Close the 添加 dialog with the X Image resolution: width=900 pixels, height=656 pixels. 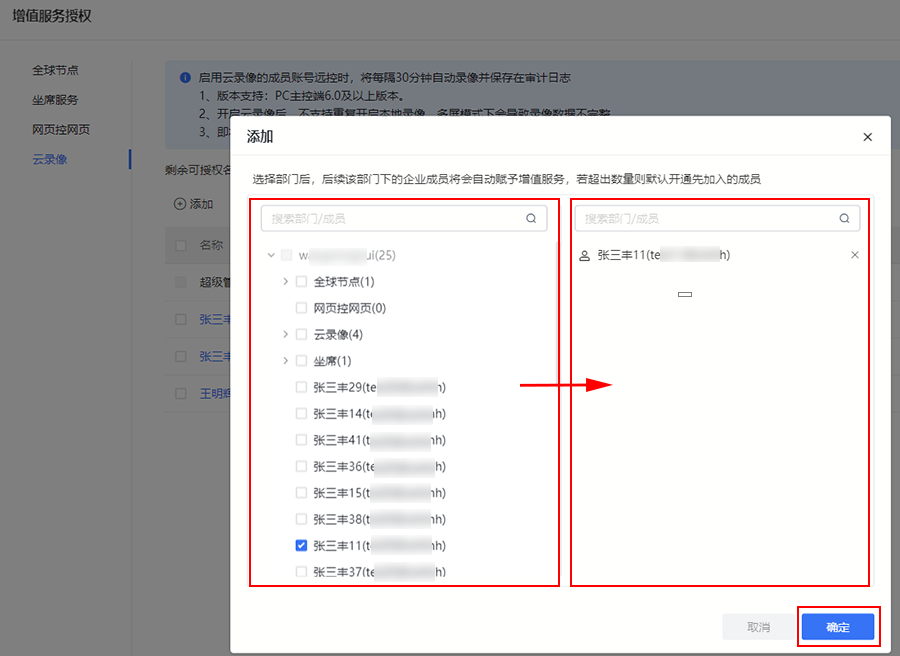867,137
